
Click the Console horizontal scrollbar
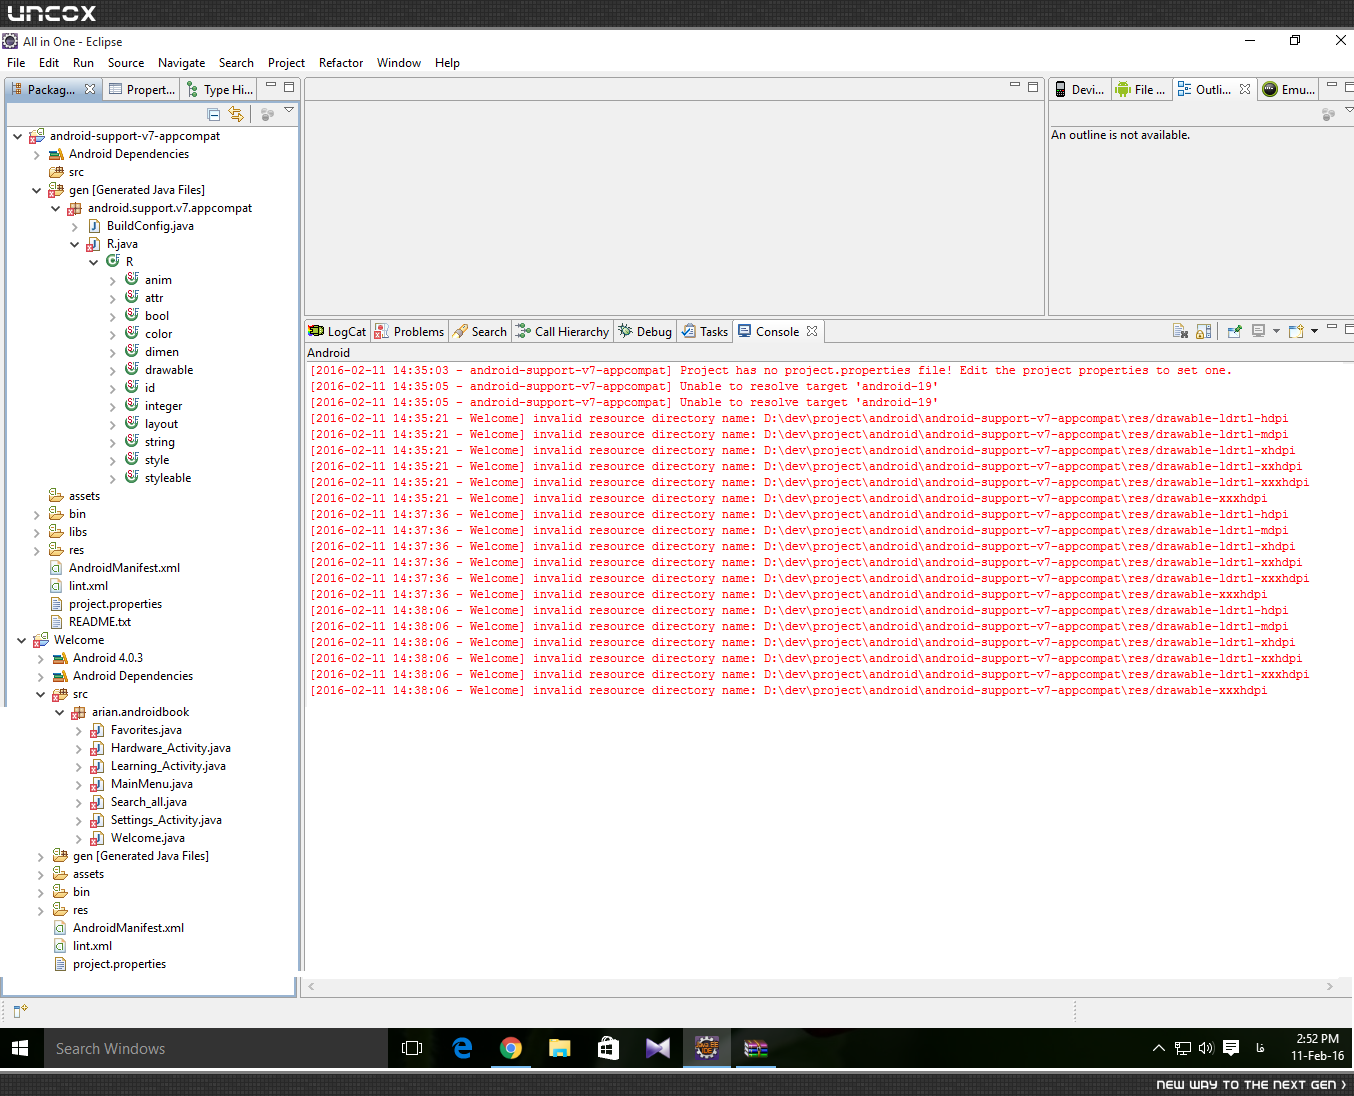[820, 986]
